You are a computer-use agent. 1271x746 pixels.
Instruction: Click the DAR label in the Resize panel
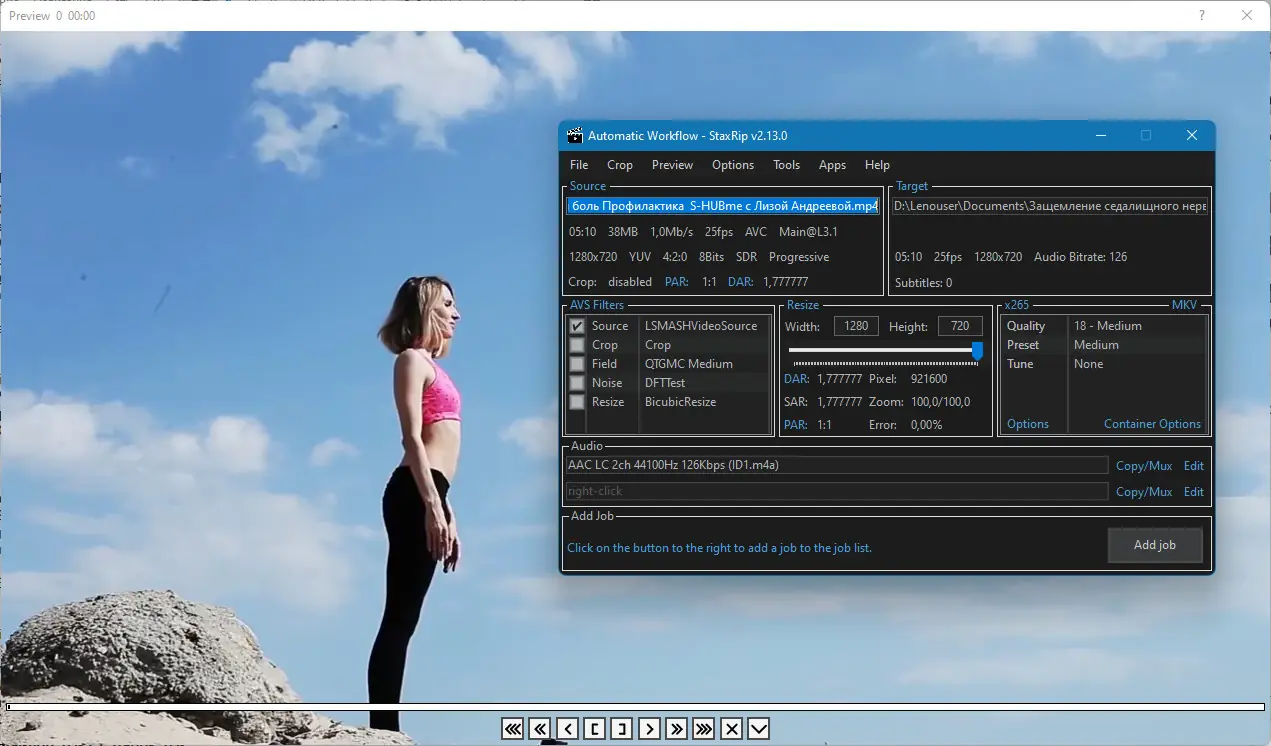tap(797, 379)
